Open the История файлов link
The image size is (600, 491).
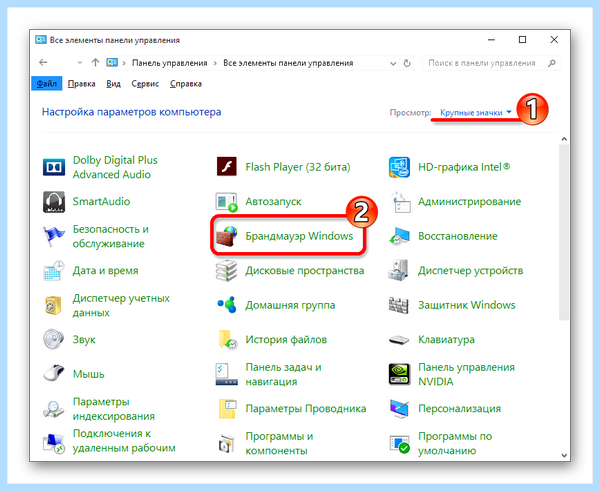(286, 339)
